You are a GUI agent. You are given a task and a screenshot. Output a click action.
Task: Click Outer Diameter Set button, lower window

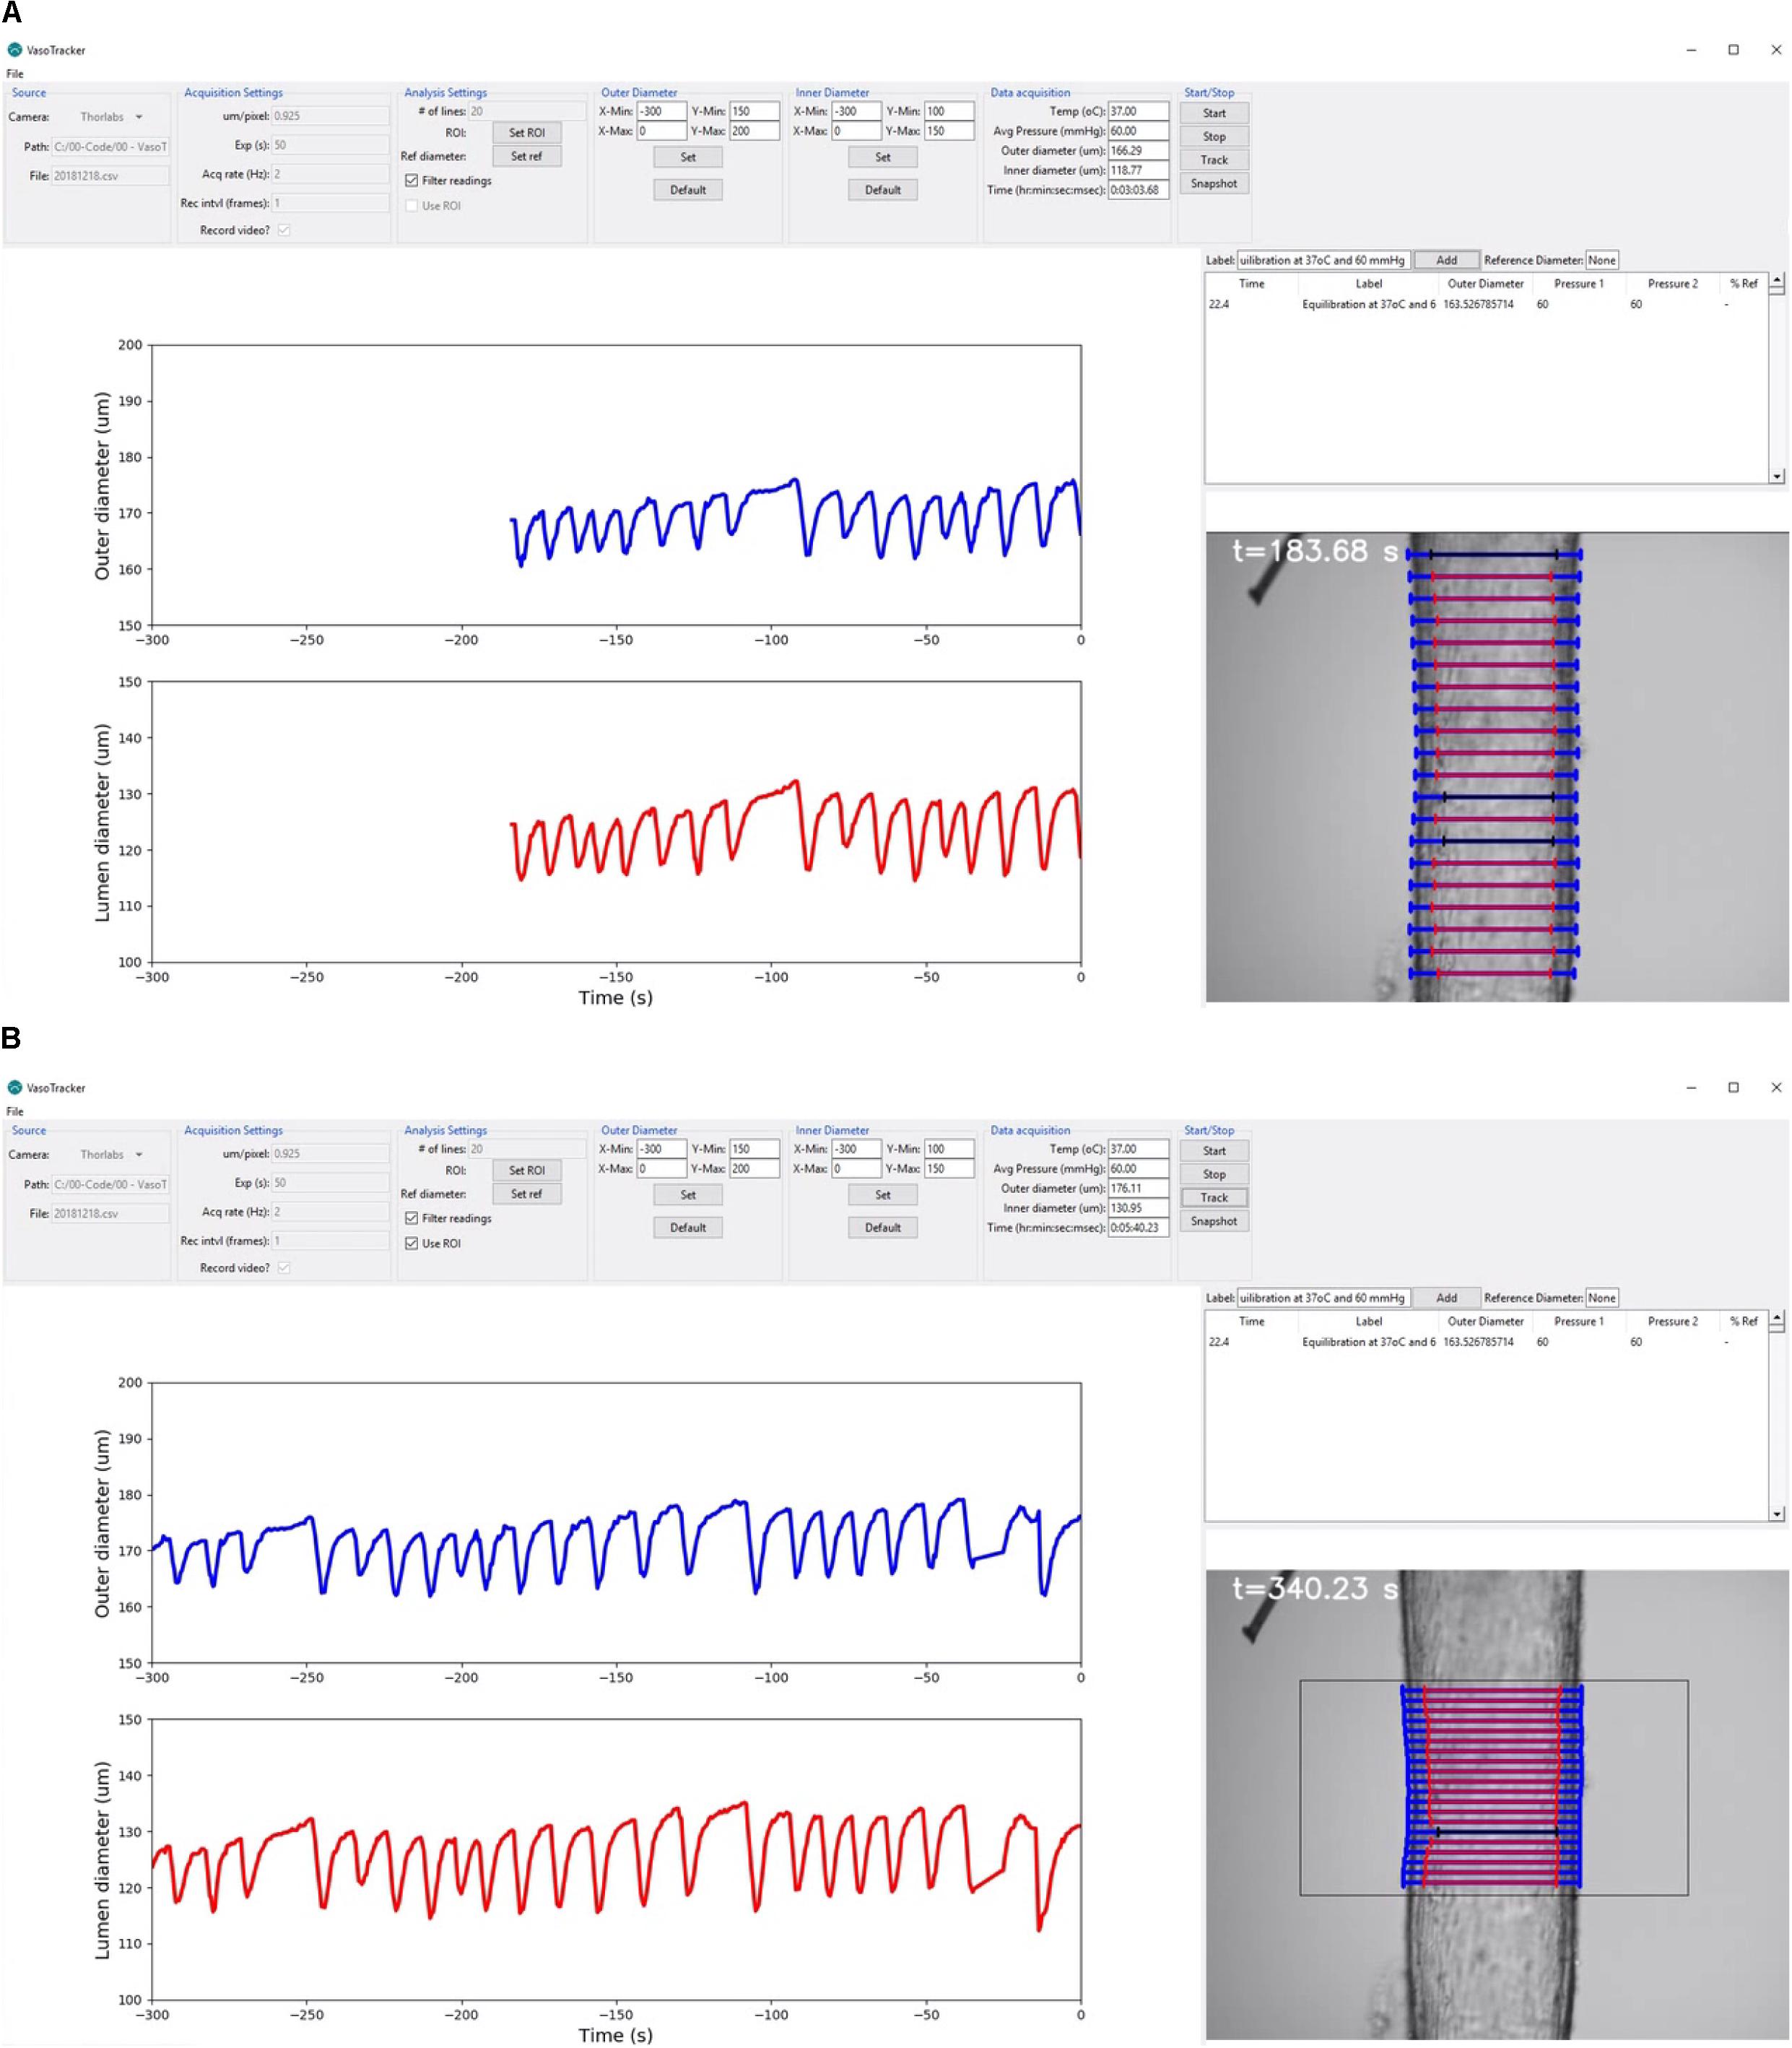(x=688, y=1194)
